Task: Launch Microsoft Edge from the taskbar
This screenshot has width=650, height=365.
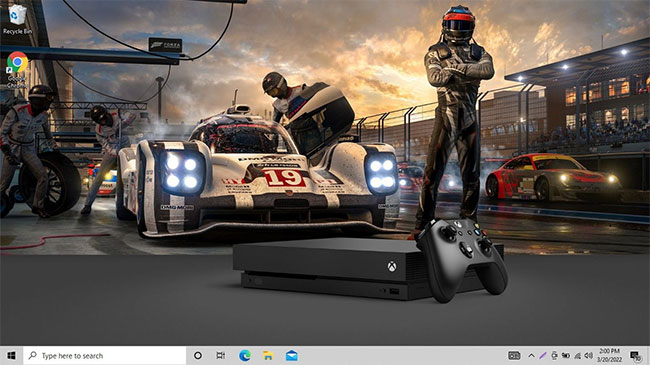Action: [x=245, y=355]
